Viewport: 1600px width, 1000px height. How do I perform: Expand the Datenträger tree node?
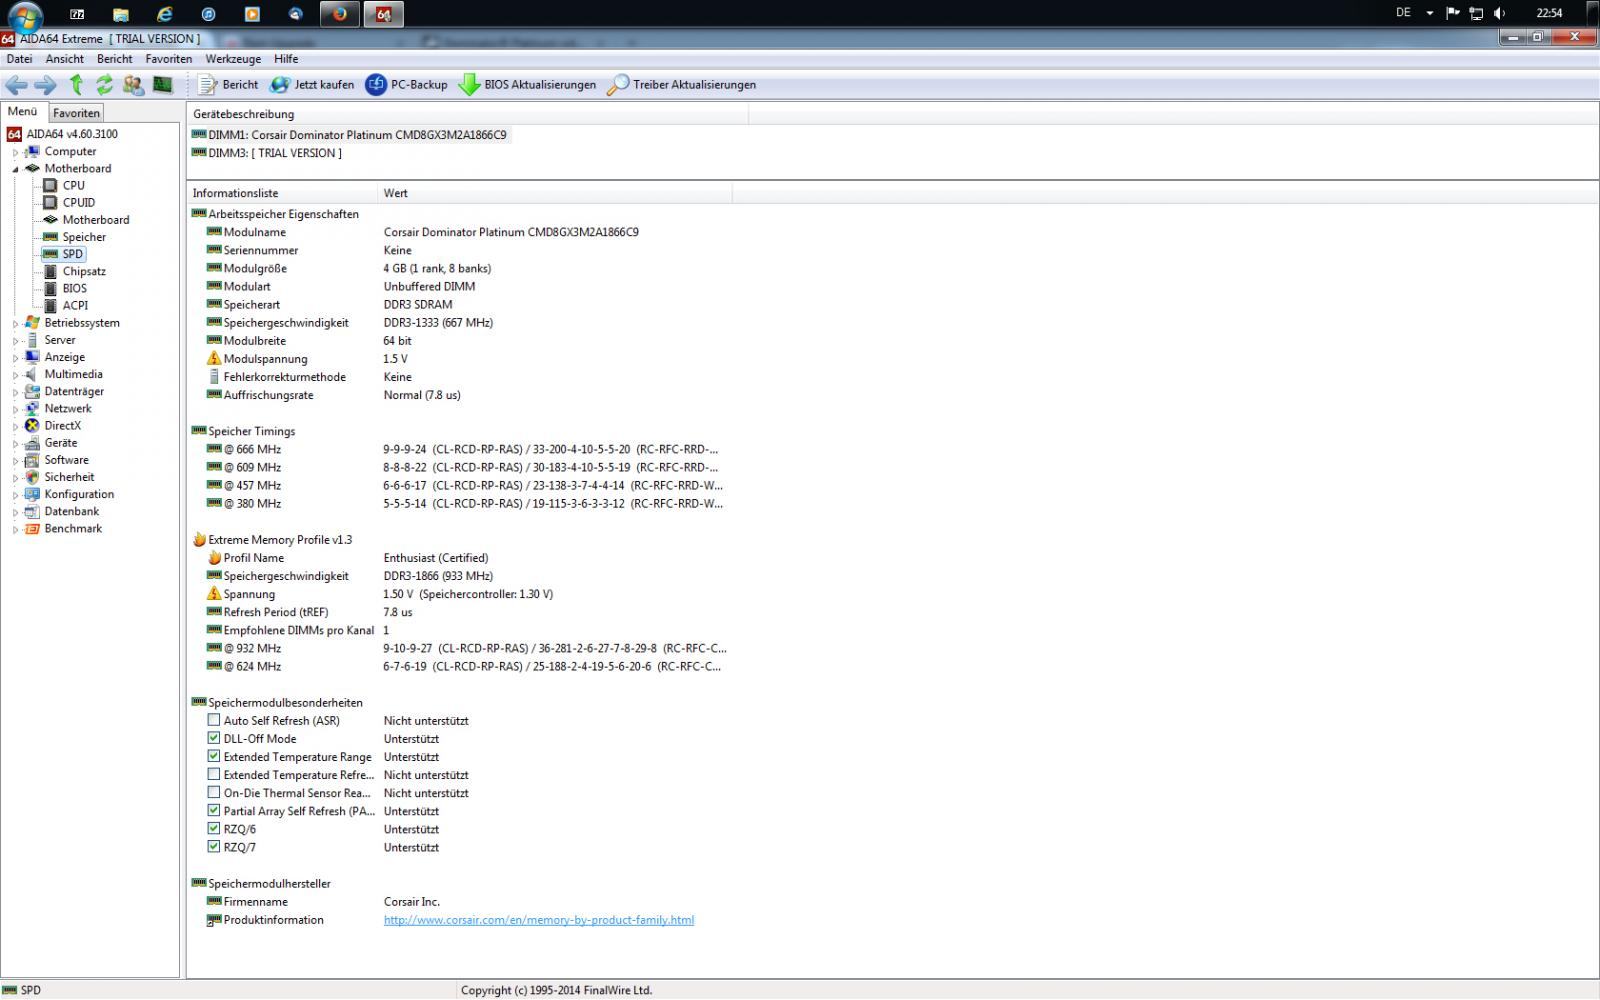tap(15, 392)
